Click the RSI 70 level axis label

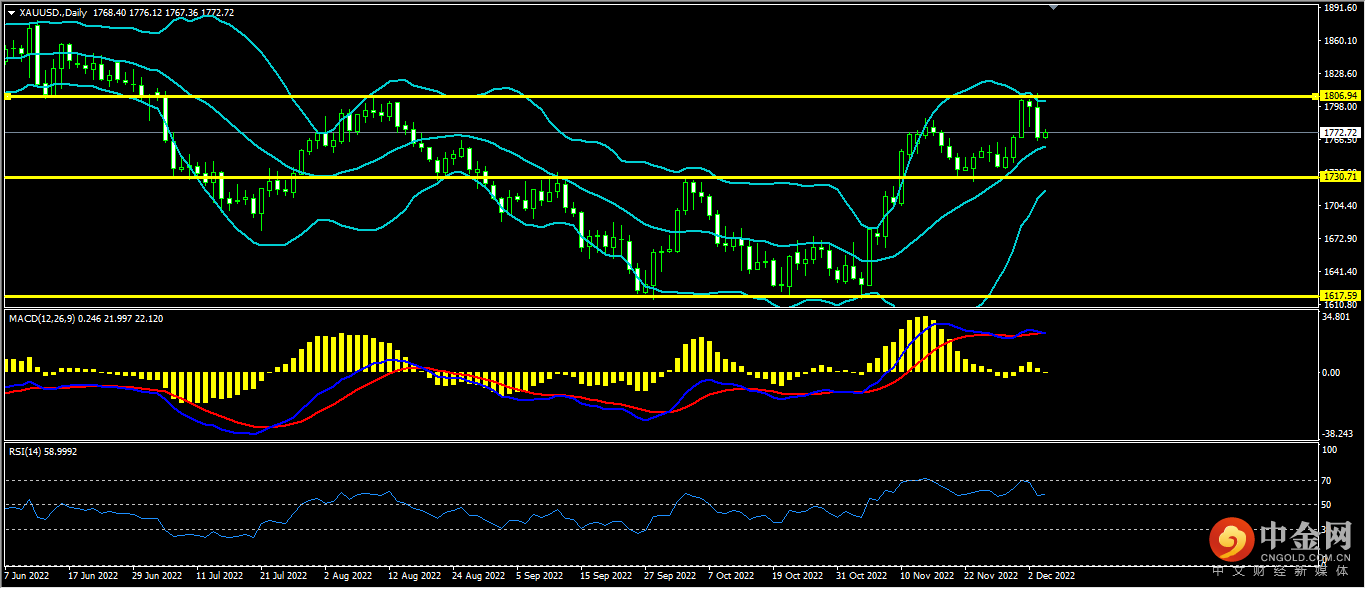1329,481
